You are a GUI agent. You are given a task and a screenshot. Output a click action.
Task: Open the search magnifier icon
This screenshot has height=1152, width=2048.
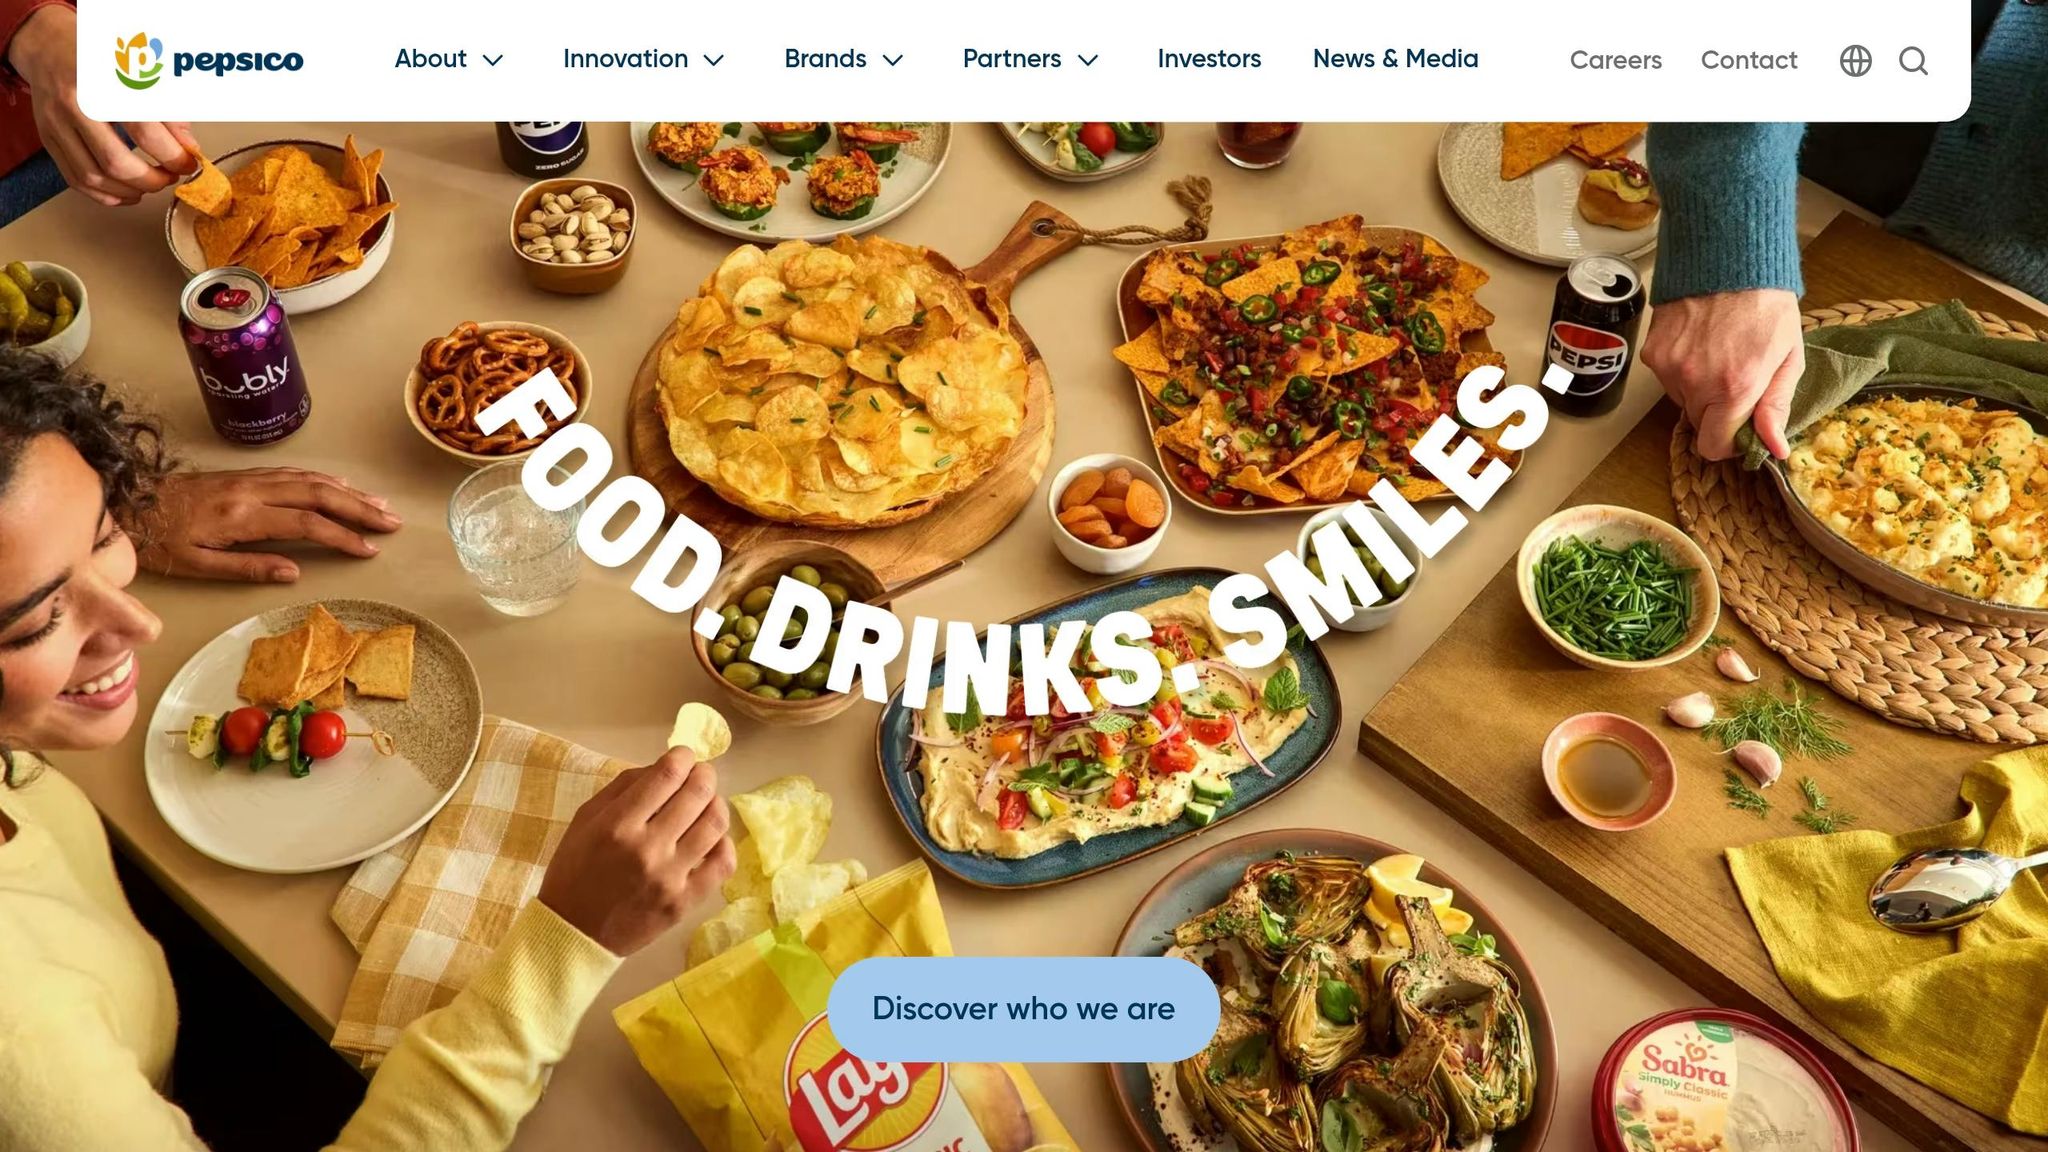tap(1913, 61)
